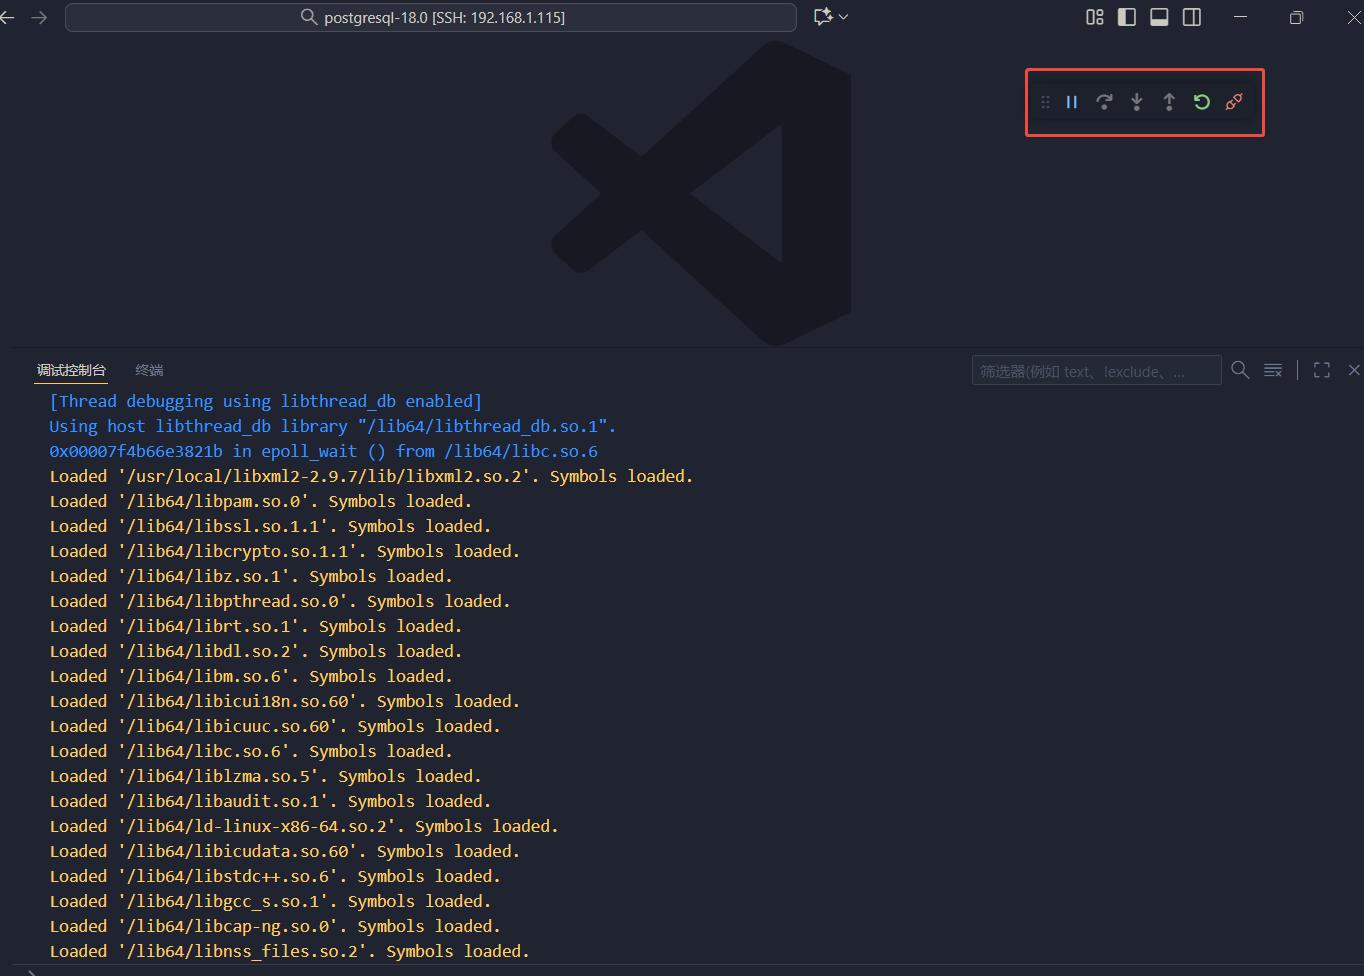This screenshot has width=1364, height=976.
Task: Click the liblzma.so.5 loaded line
Action: 266,776
